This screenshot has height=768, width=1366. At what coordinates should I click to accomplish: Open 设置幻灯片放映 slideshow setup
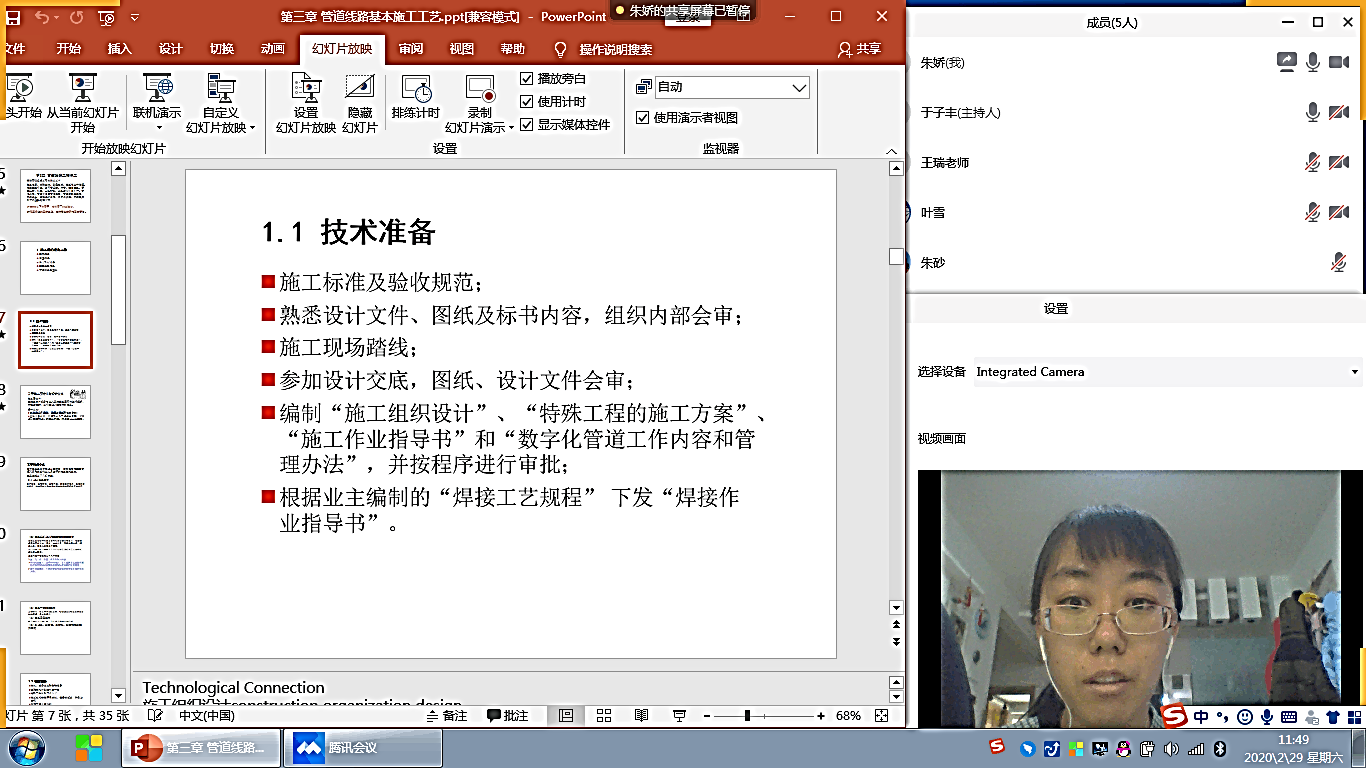(x=306, y=90)
